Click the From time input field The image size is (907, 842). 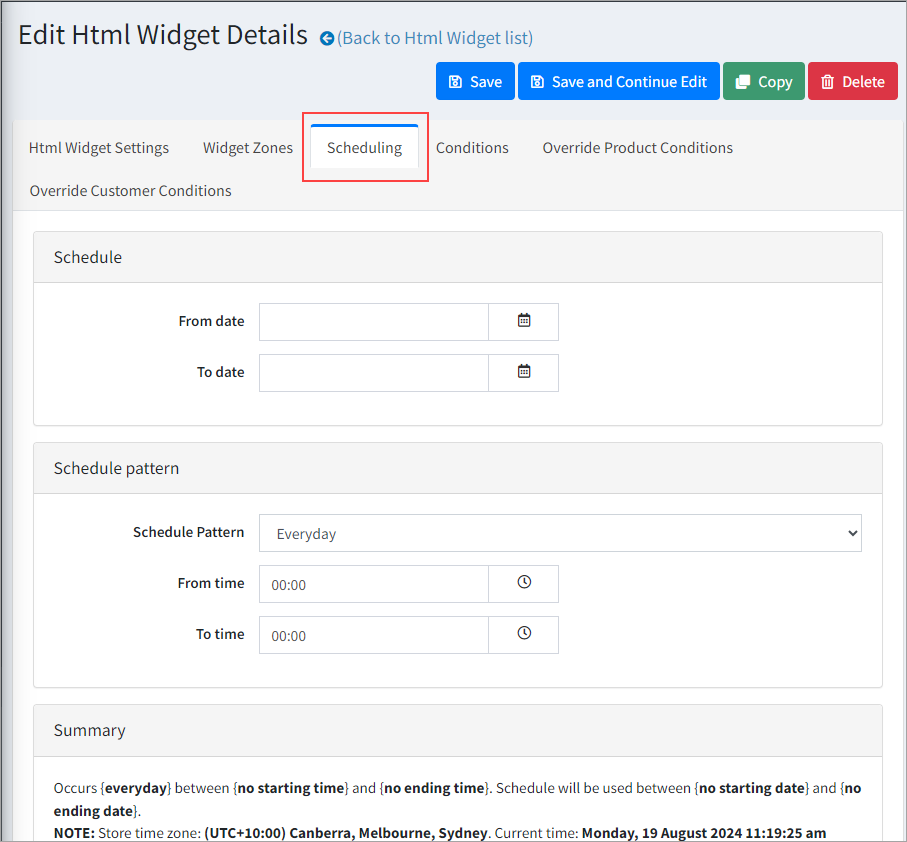[373, 584]
